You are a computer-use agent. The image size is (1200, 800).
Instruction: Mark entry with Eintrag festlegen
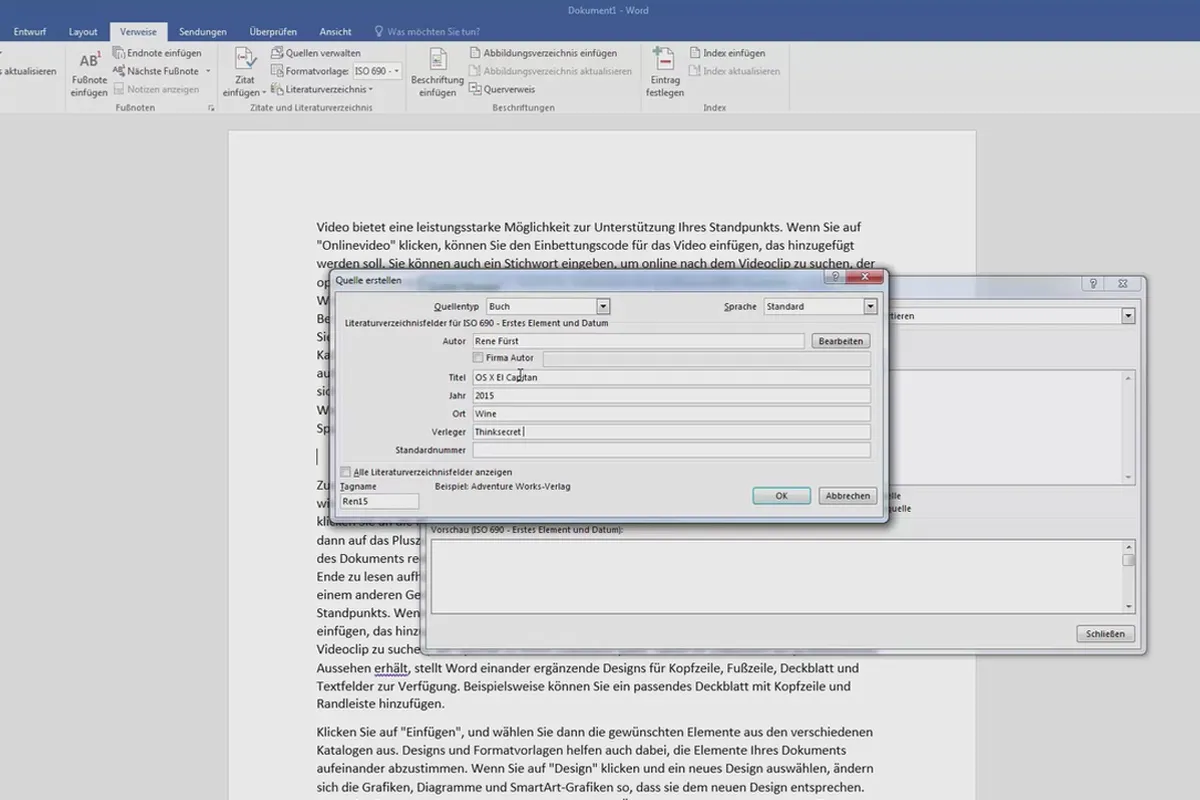(665, 73)
